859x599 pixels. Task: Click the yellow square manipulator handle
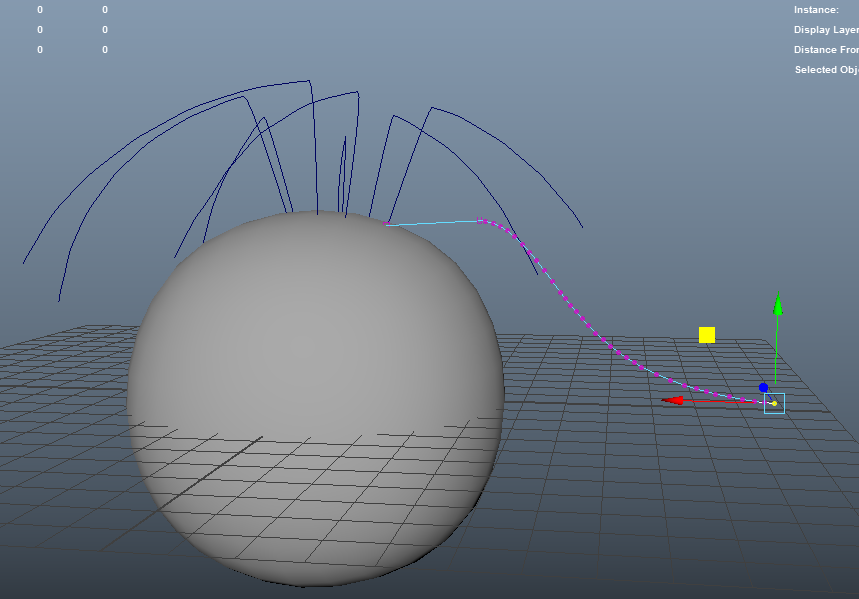[707, 335]
